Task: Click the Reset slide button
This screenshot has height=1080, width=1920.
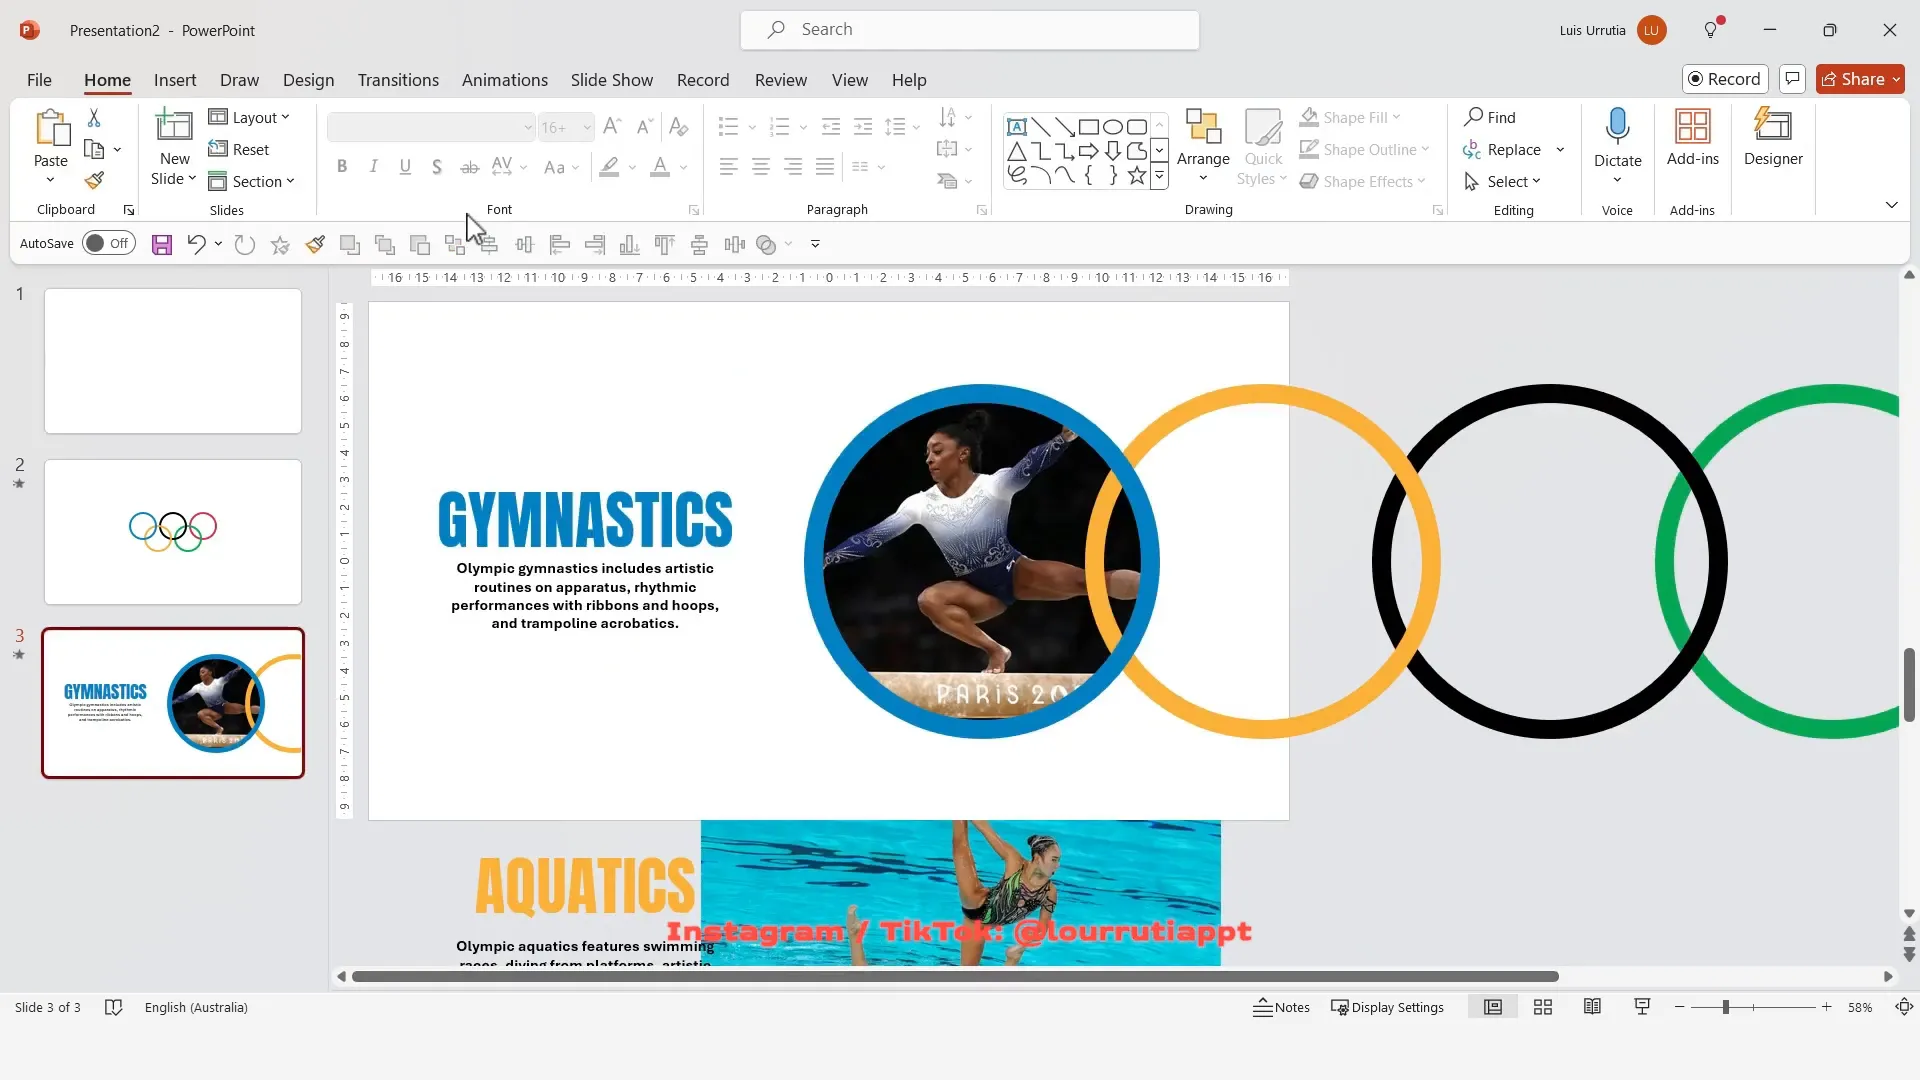Action: point(239,149)
